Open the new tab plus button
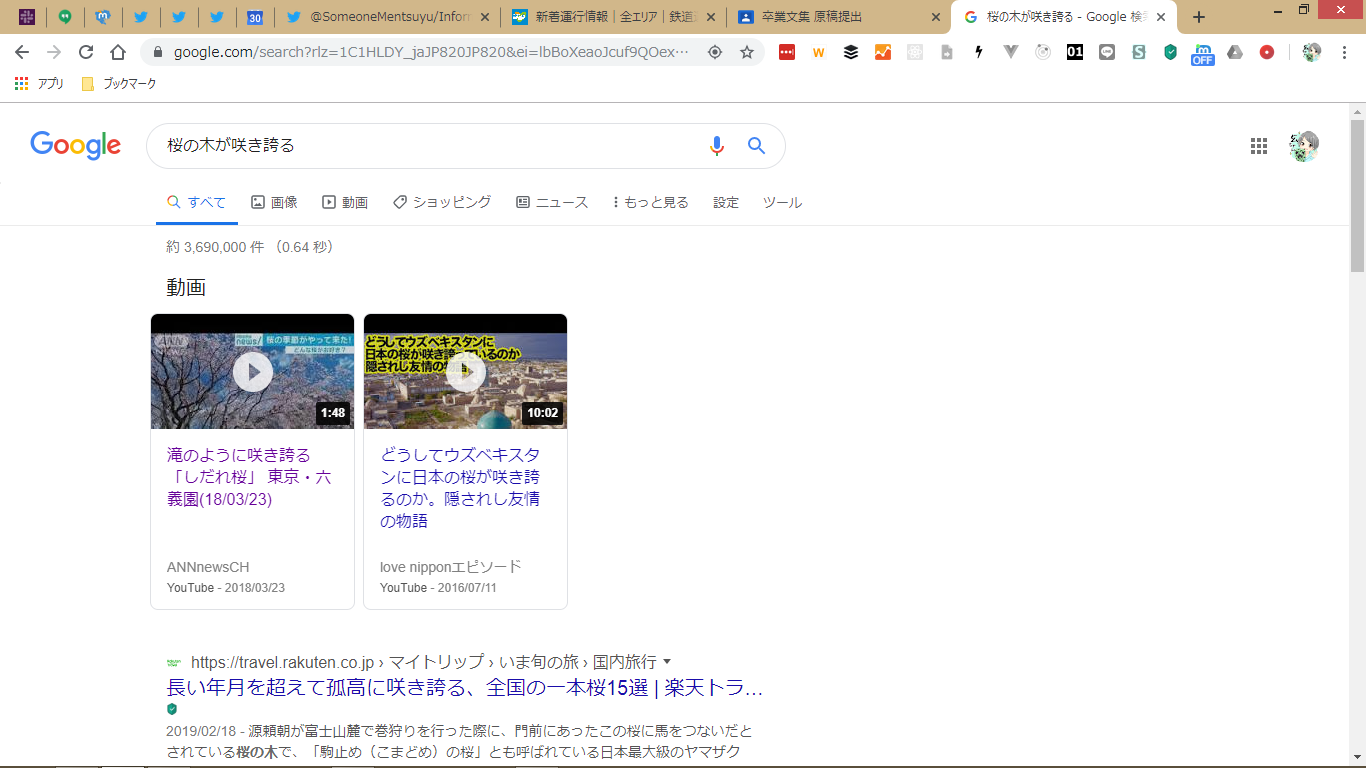Viewport: 1366px width, 768px height. coord(1199,17)
